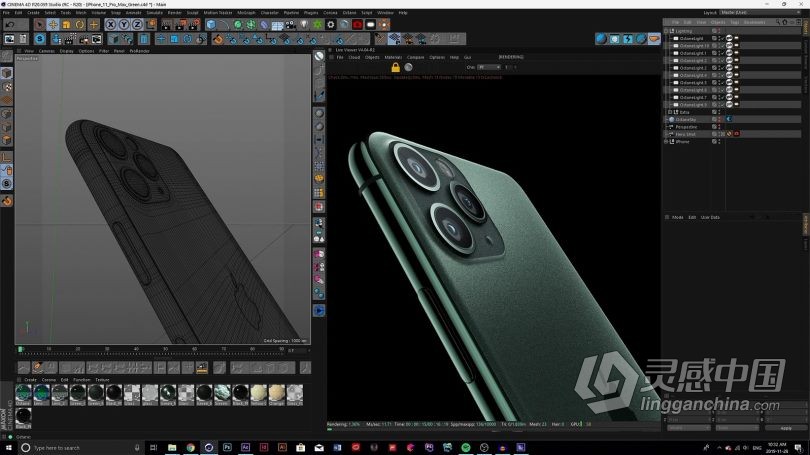The height and width of the screenshot is (455, 810).
Task: Toggle visibility dots of iPhone object
Action: (719, 142)
